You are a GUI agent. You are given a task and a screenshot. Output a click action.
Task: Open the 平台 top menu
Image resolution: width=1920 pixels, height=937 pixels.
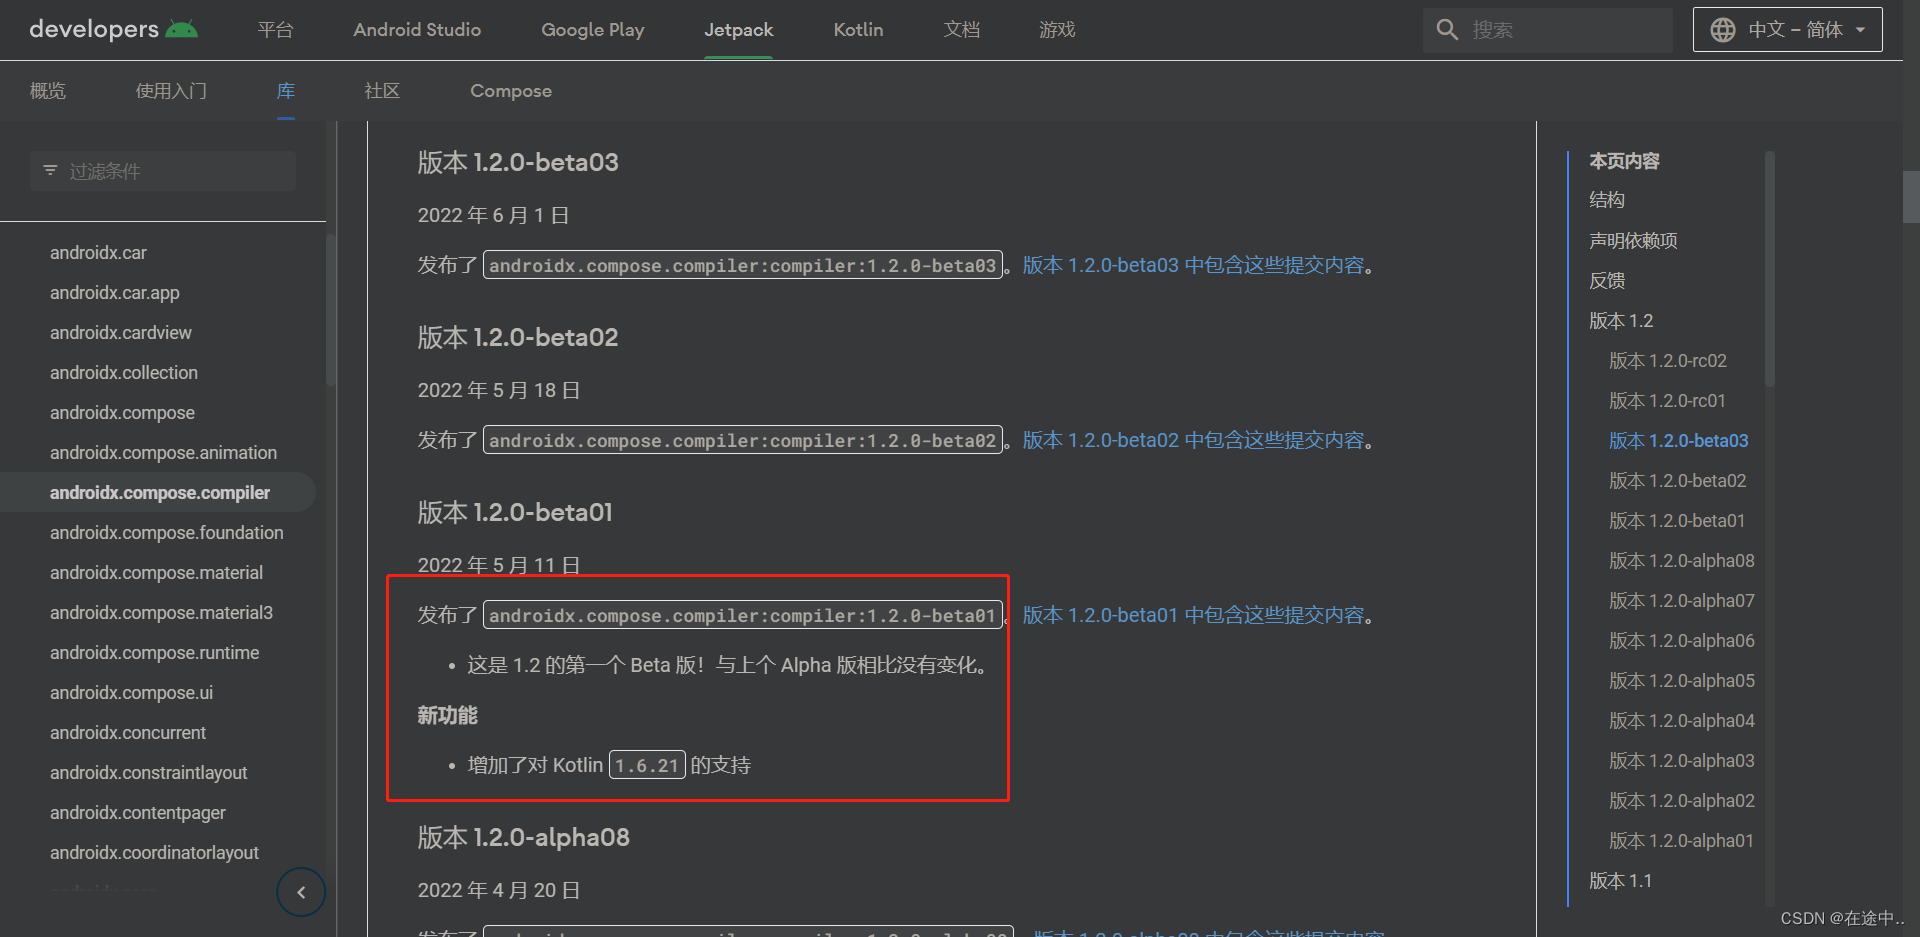pyautogui.click(x=275, y=30)
